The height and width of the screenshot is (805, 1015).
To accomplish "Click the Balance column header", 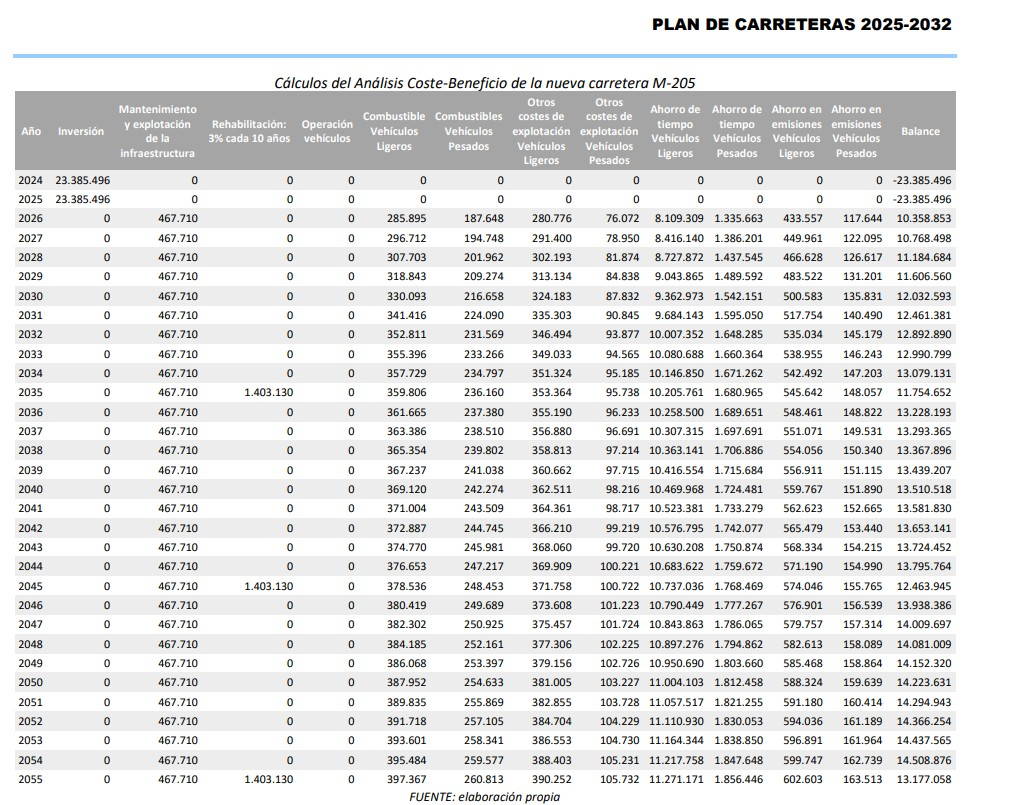I will pos(920,131).
